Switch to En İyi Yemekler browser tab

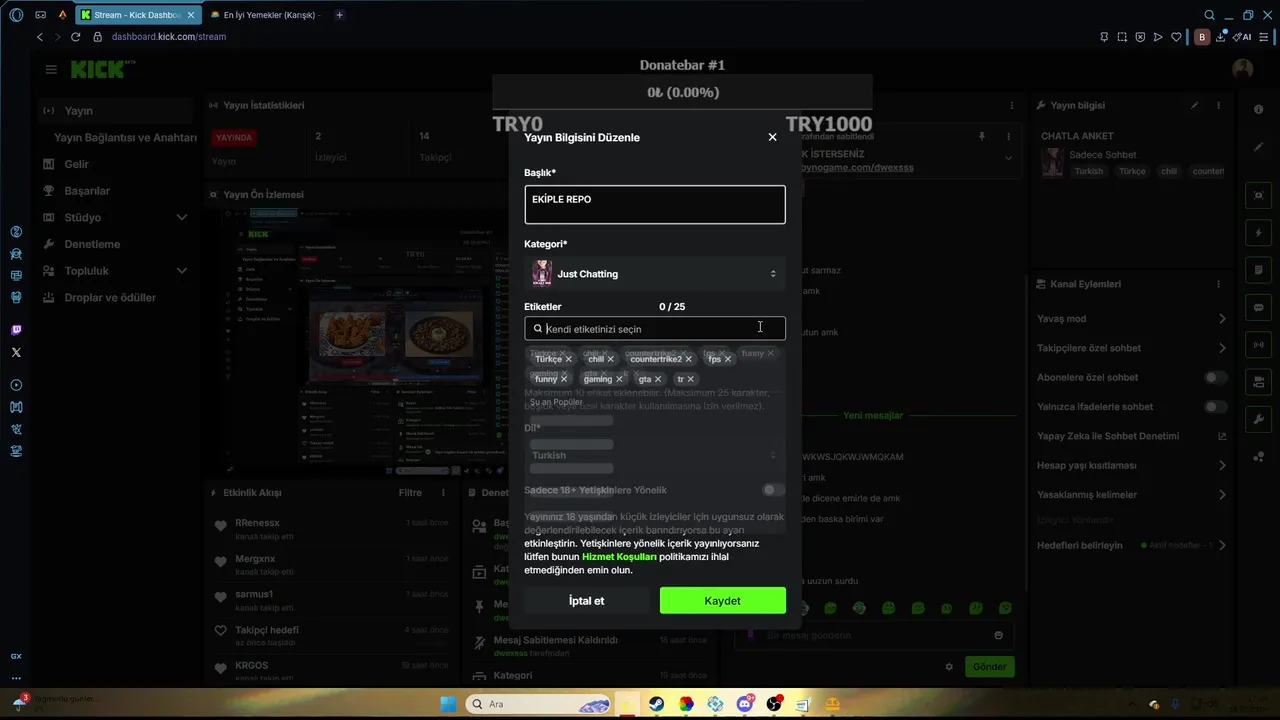click(264, 15)
